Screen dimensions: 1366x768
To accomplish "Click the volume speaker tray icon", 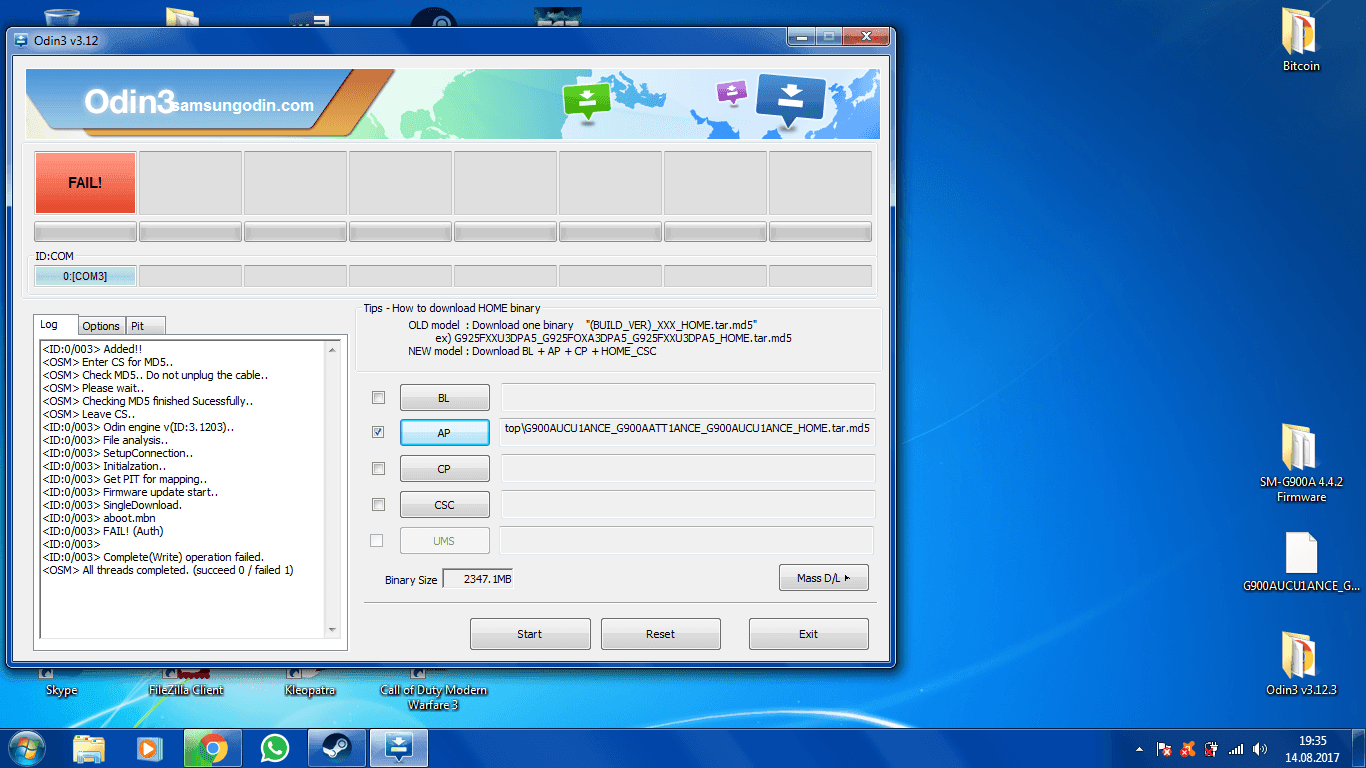I will pyautogui.click(x=1260, y=749).
